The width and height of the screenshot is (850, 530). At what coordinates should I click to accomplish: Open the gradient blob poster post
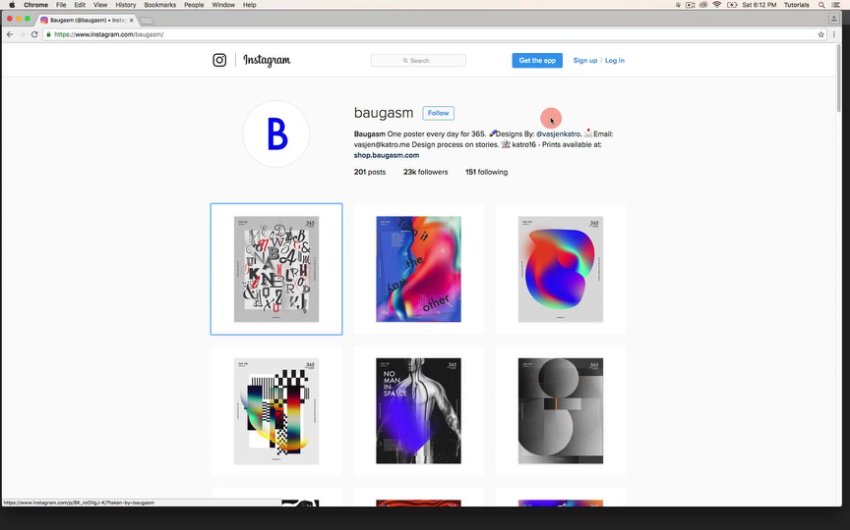point(561,269)
